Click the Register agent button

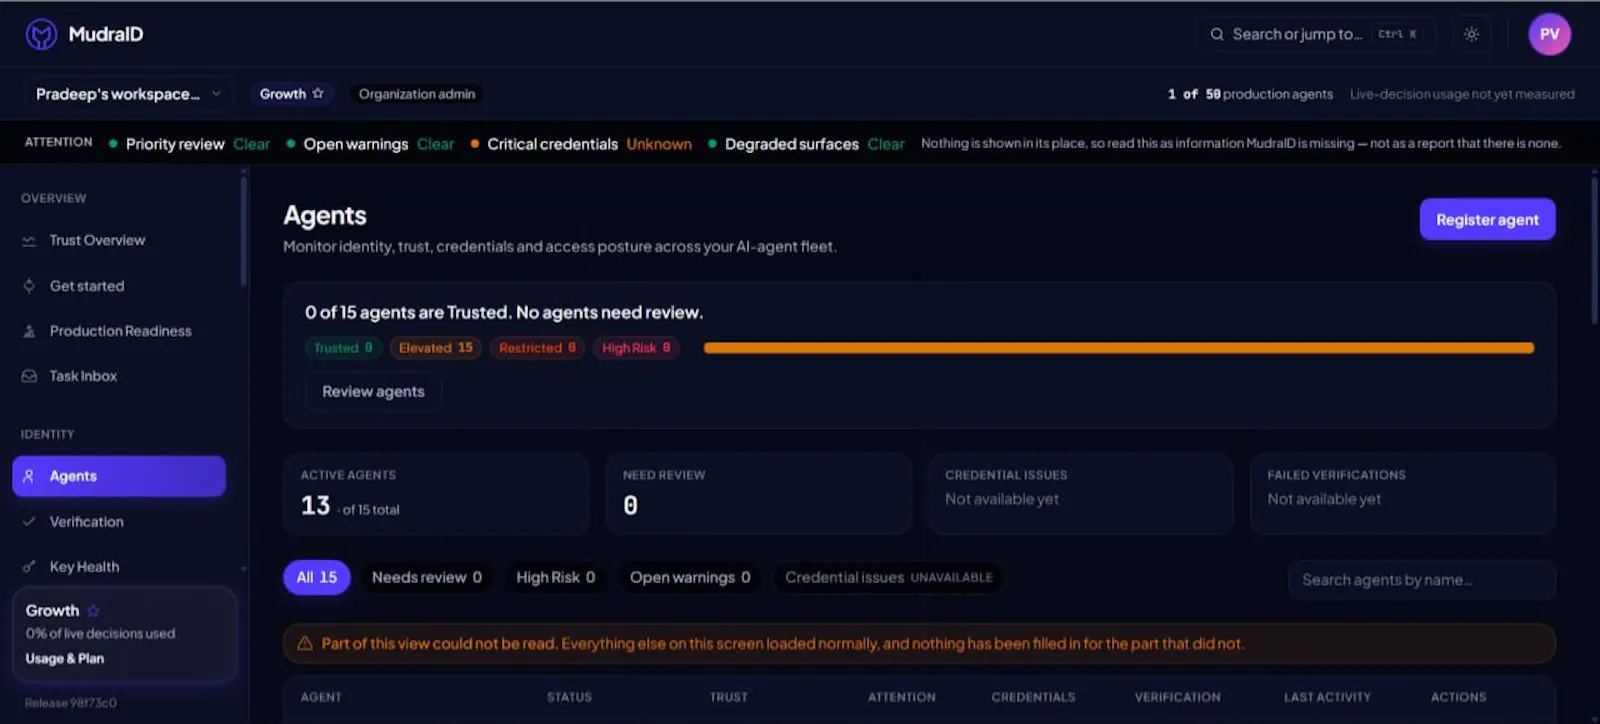[1487, 220]
